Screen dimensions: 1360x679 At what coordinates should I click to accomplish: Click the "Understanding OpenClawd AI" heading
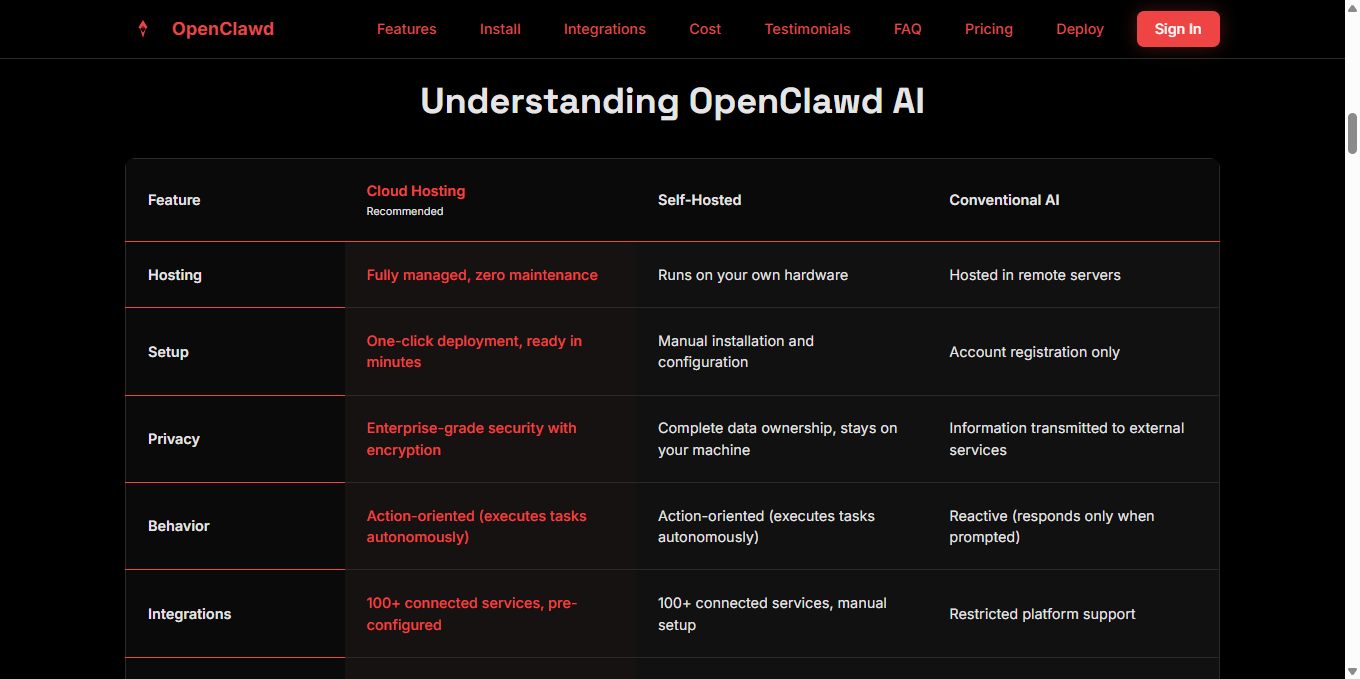click(x=672, y=102)
